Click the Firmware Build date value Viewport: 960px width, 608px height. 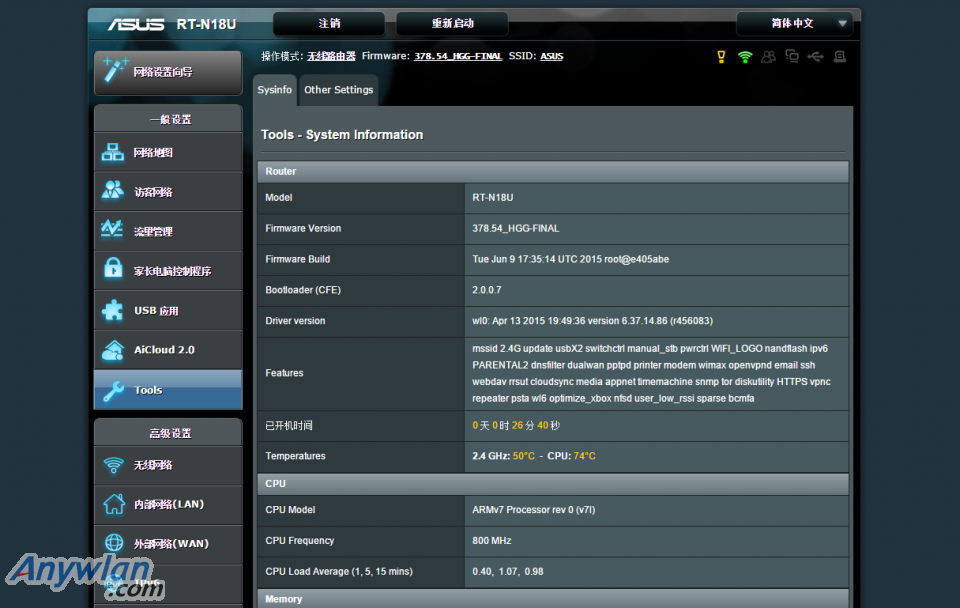pos(571,259)
